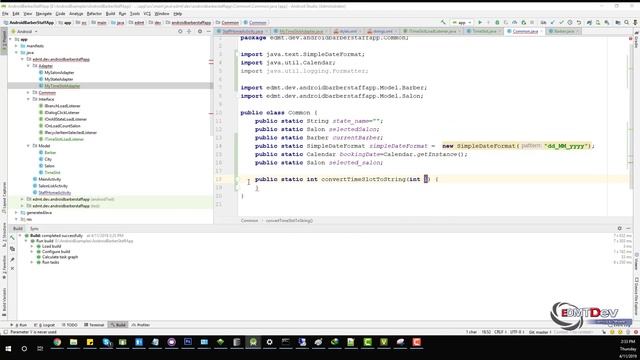Open Chrome from the taskbar
This screenshot has width=640, height=360.
[57, 342]
